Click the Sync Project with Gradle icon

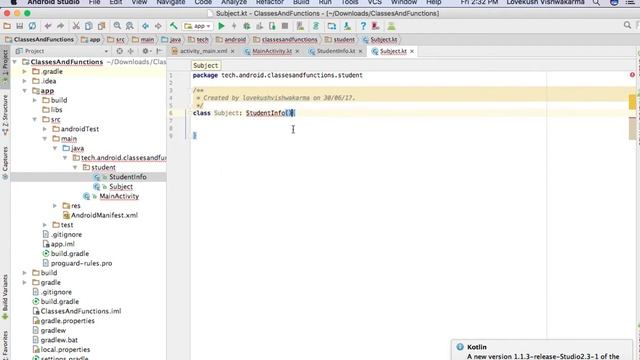(x=316, y=26)
